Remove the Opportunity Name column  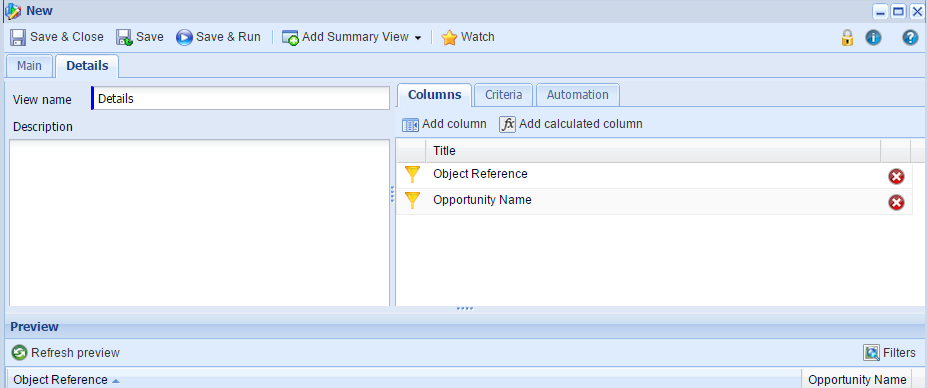[896, 202]
